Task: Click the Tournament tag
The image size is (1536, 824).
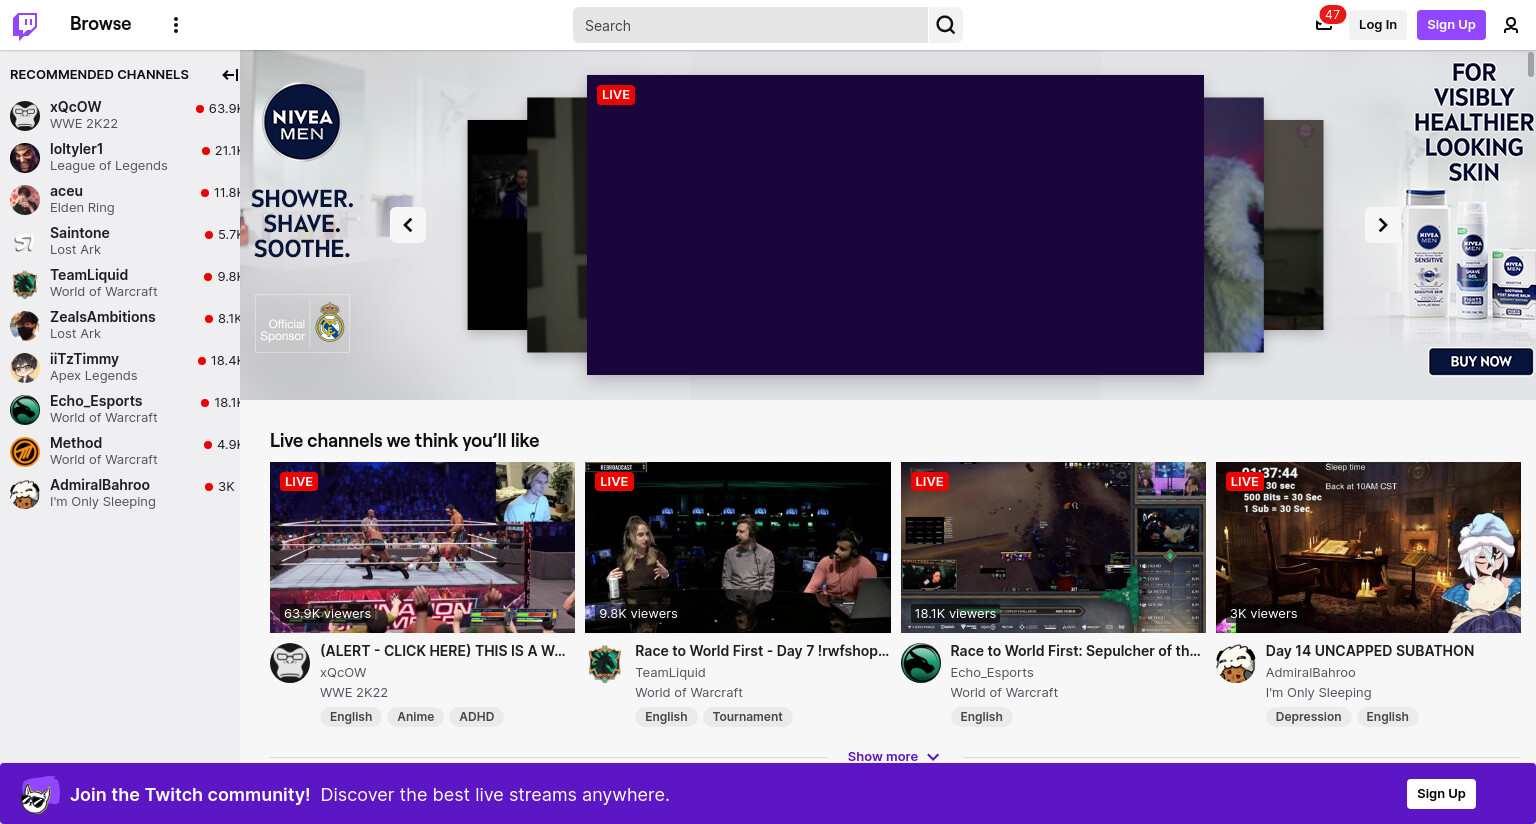Action: [x=747, y=717]
